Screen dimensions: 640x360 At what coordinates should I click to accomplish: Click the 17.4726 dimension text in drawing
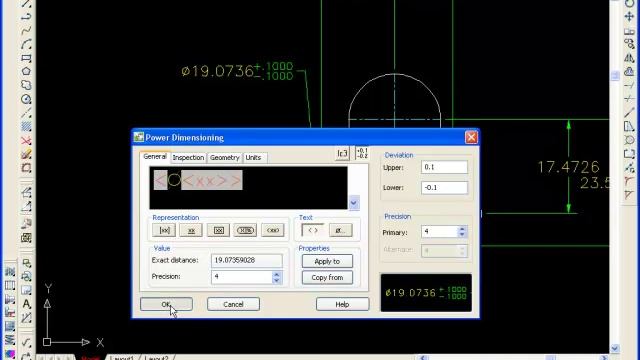(x=568, y=167)
